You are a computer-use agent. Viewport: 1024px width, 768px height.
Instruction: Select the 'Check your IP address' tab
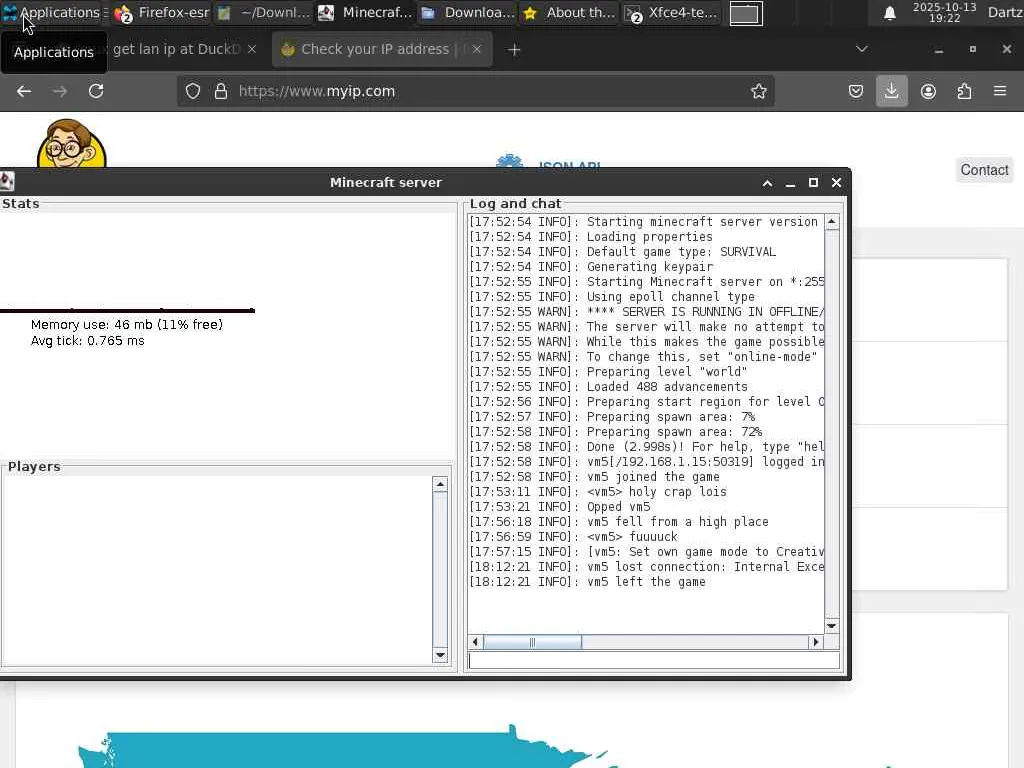pos(382,50)
